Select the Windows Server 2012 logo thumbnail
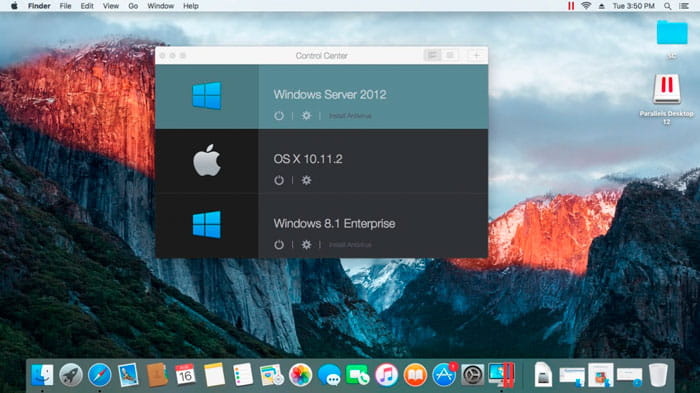Image resolution: width=700 pixels, height=393 pixels. [207, 96]
